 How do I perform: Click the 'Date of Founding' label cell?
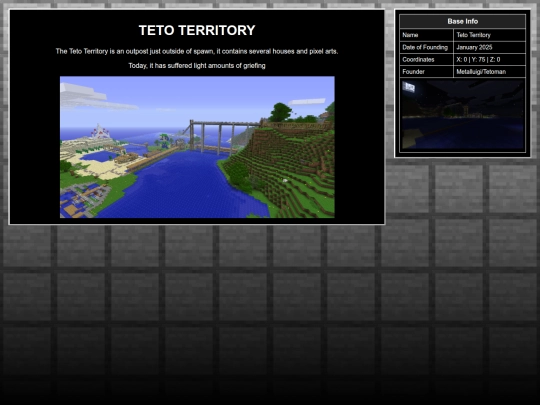[x=426, y=47]
